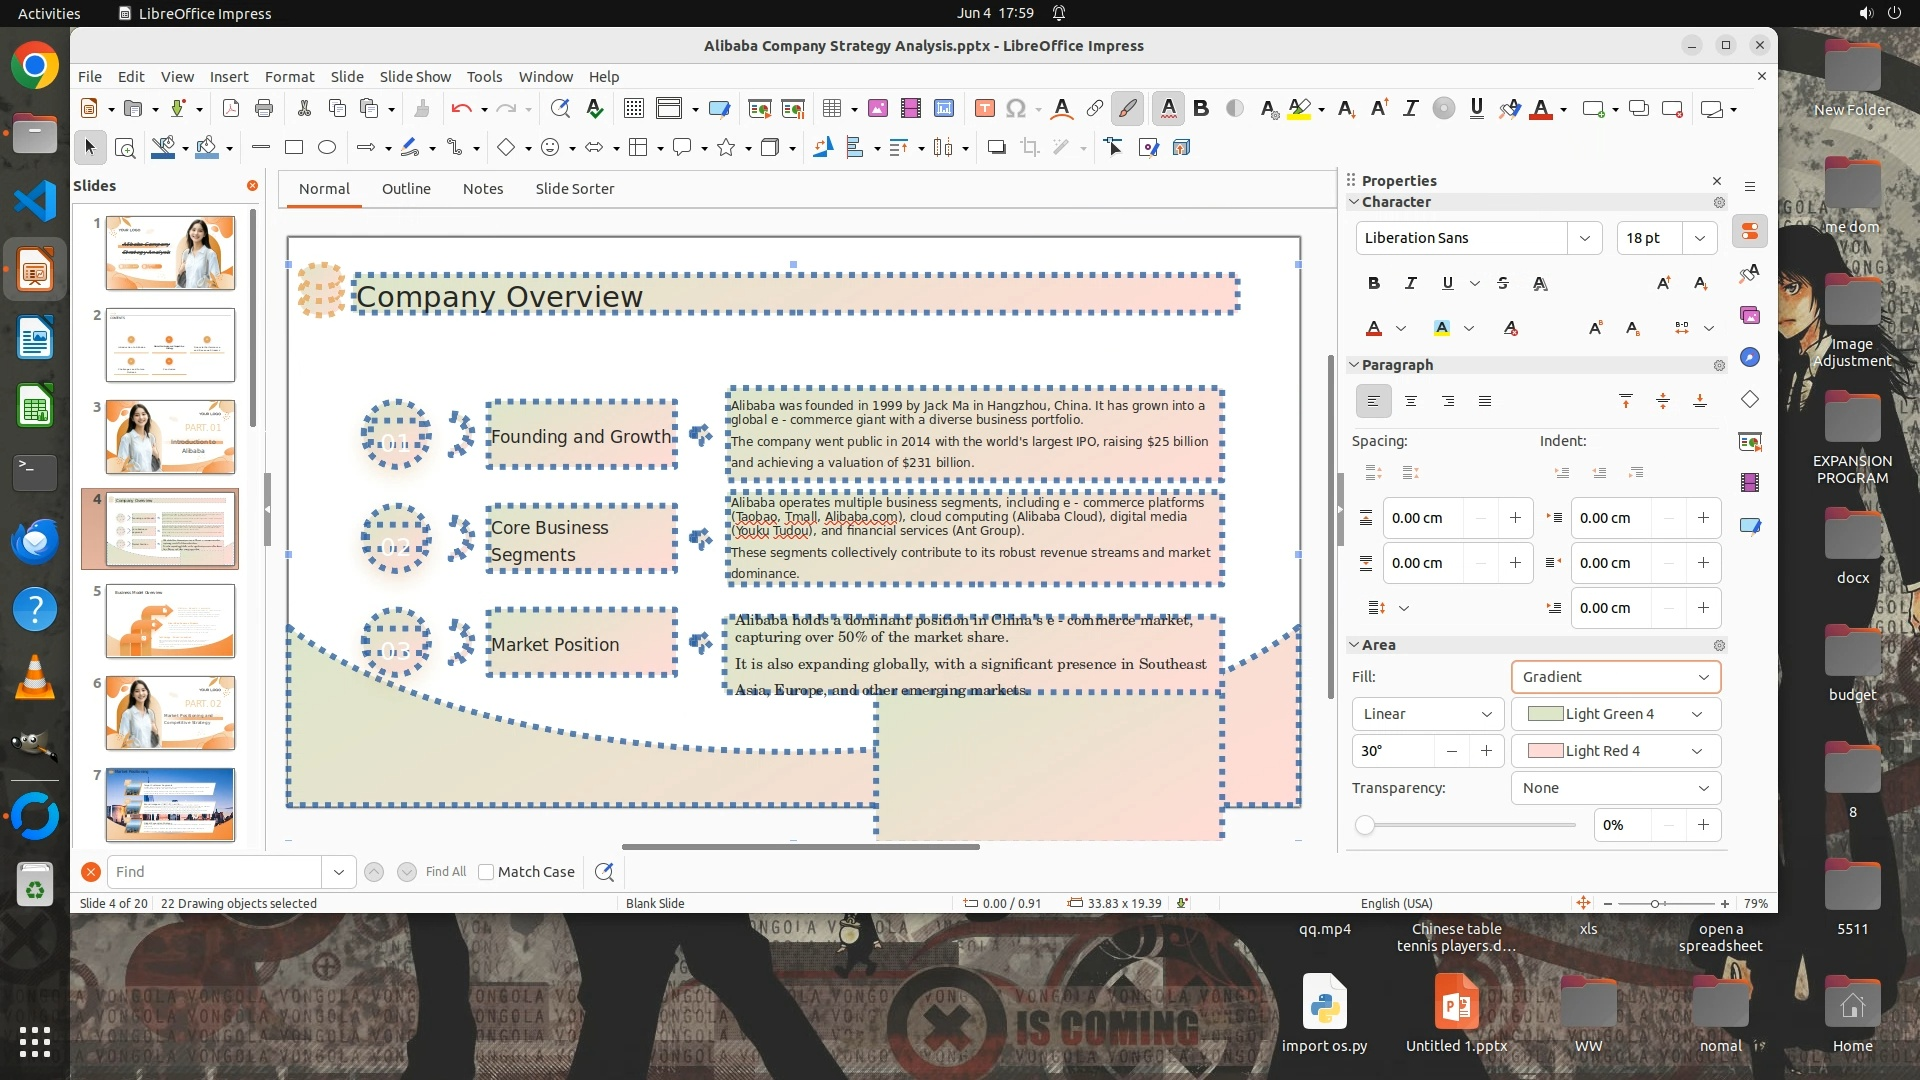Click the Find All button
Screen dimensions: 1920x1080
[x=445, y=872]
